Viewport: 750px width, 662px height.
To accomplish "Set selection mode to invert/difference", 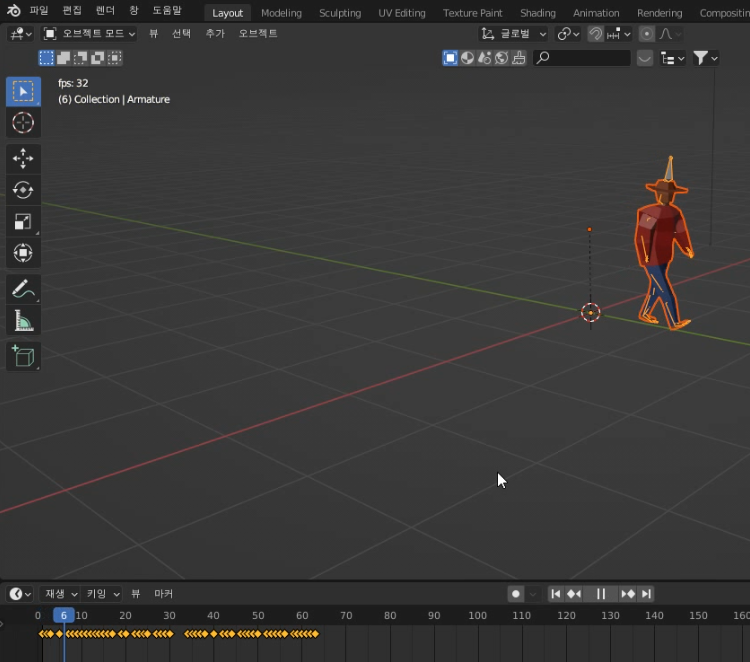I will point(98,58).
